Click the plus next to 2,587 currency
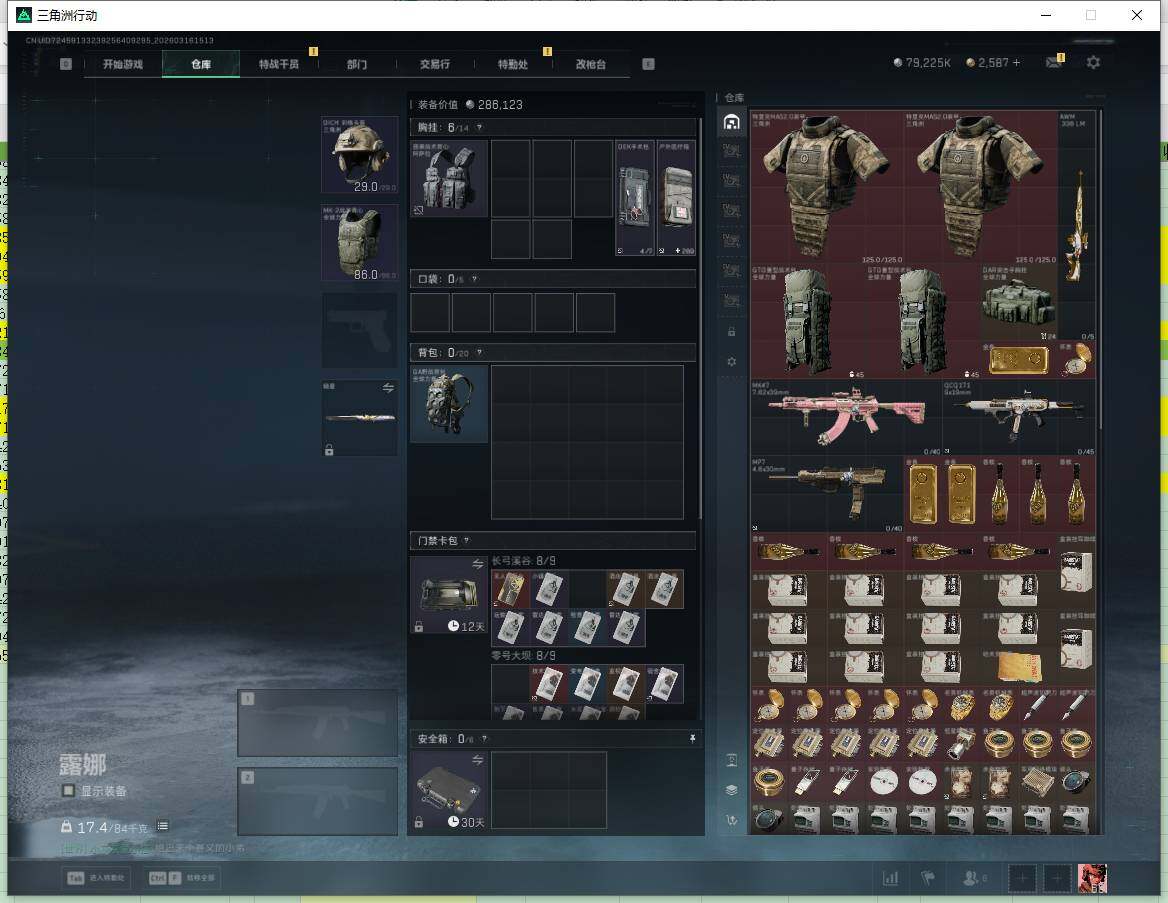 click(1016, 63)
